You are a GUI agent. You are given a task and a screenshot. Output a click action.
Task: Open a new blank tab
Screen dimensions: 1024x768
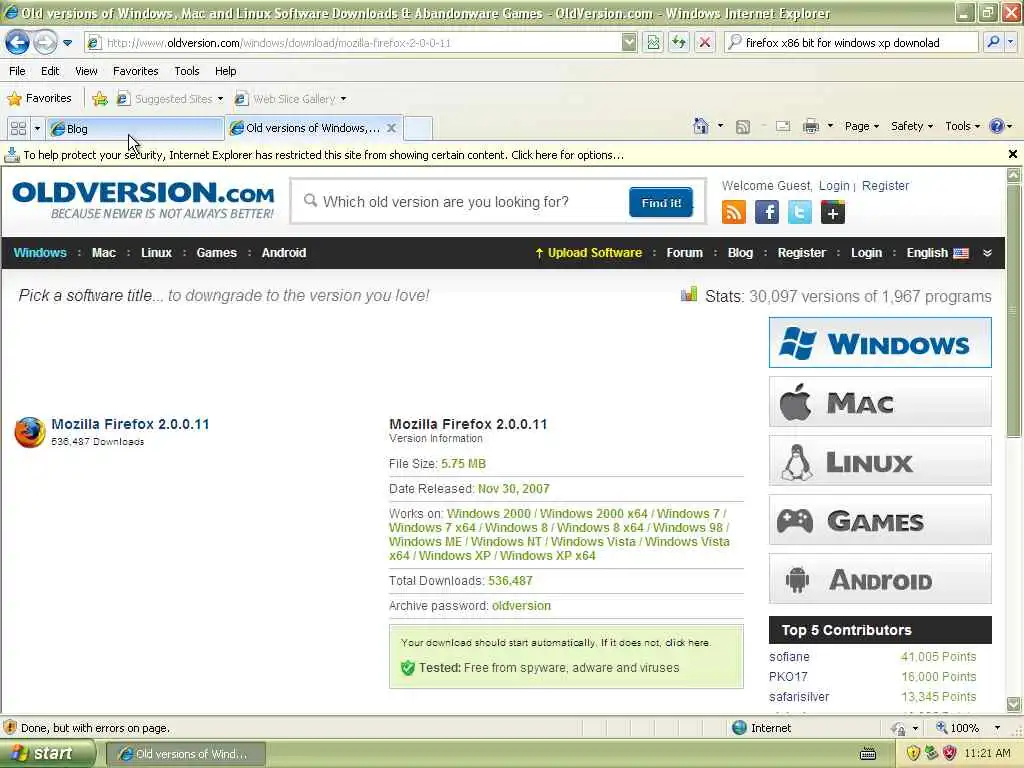[x=418, y=129]
